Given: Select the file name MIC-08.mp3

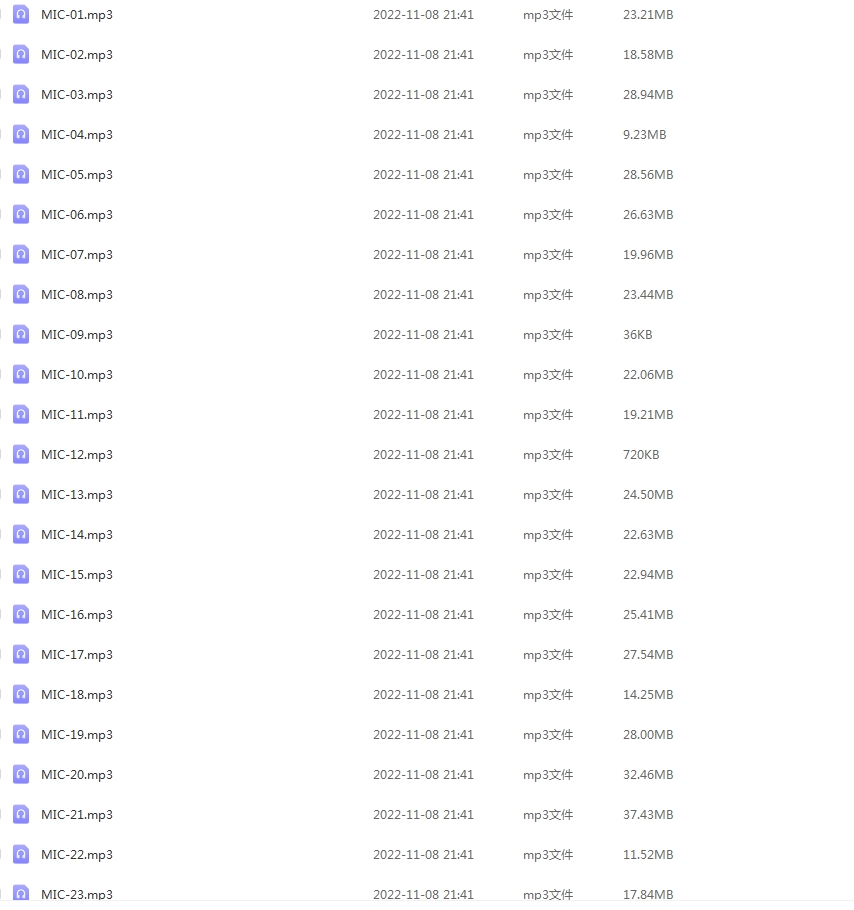Looking at the screenshot, I should (77, 295).
